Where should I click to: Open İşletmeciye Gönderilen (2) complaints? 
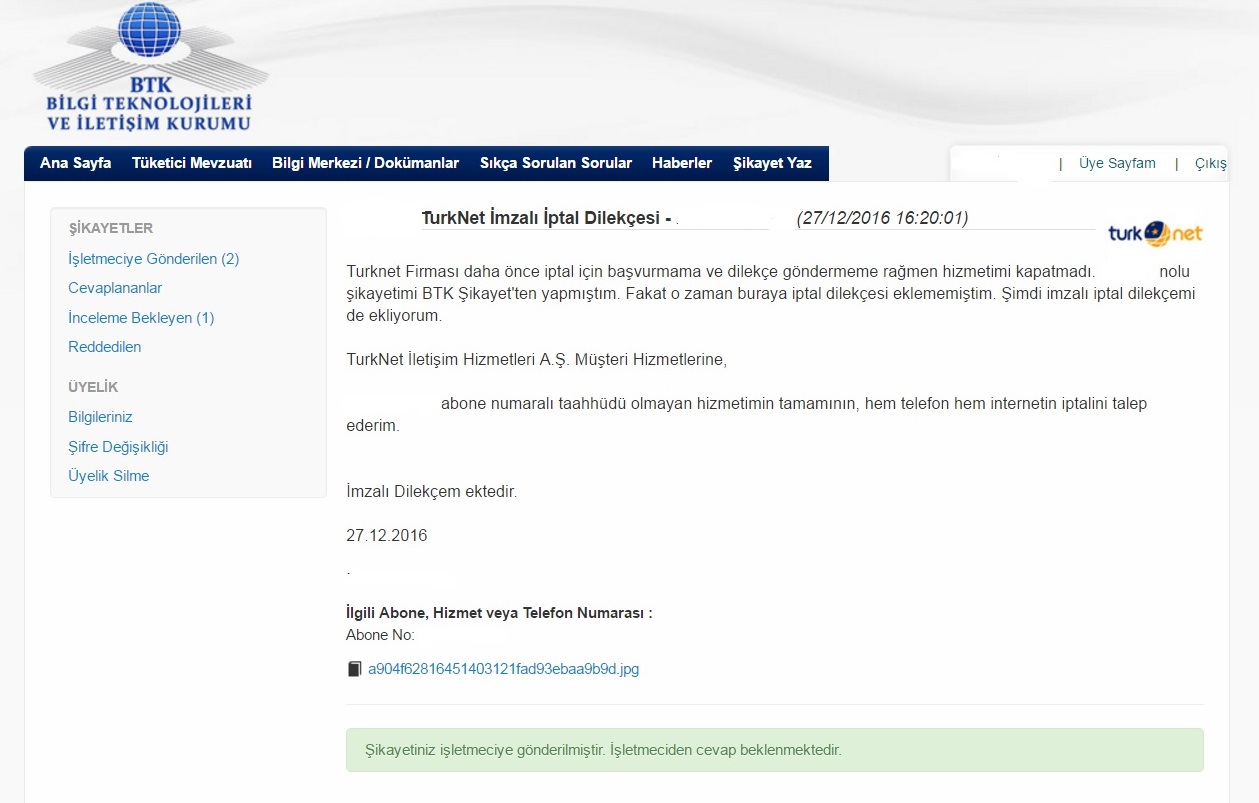click(x=154, y=259)
